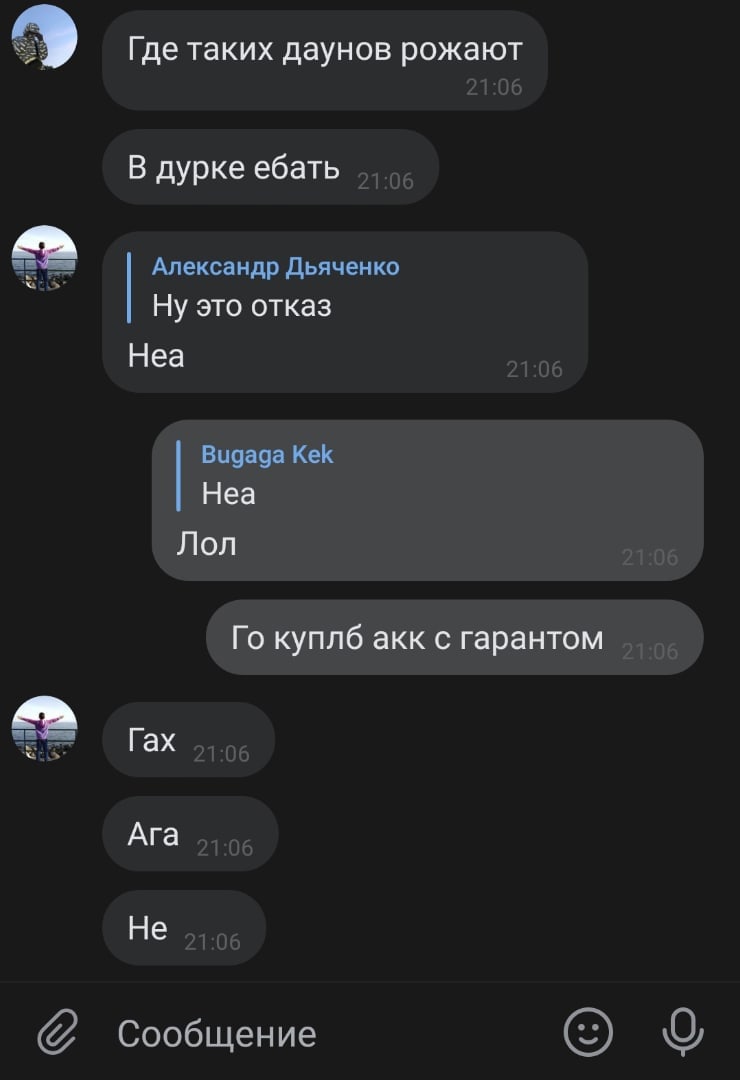Tap the paperclip attachment icon
The height and width of the screenshot is (1080, 740).
pyautogui.click(x=57, y=1032)
